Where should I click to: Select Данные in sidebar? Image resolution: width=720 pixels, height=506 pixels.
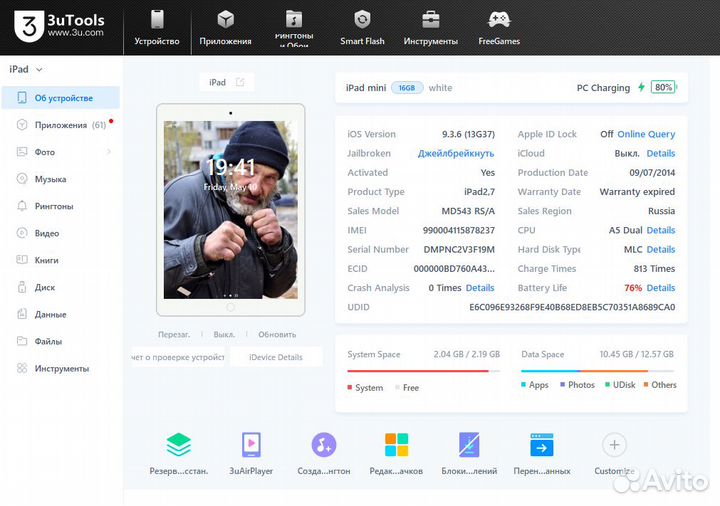61,315
